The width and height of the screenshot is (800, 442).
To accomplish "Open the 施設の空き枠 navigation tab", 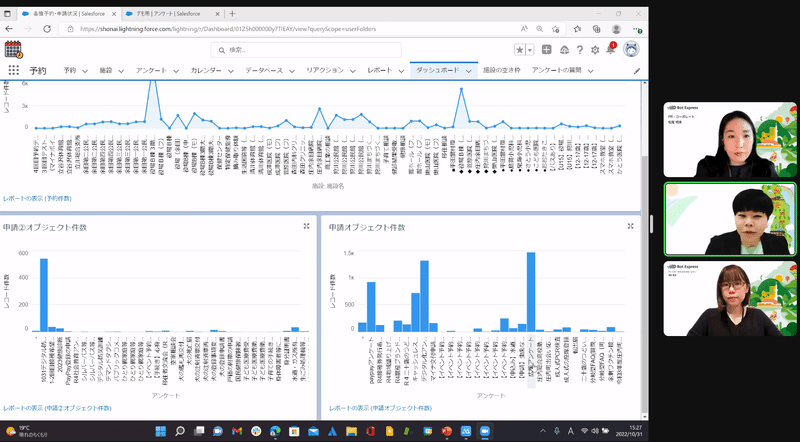I will pyautogui.click(x=502, y=70).
